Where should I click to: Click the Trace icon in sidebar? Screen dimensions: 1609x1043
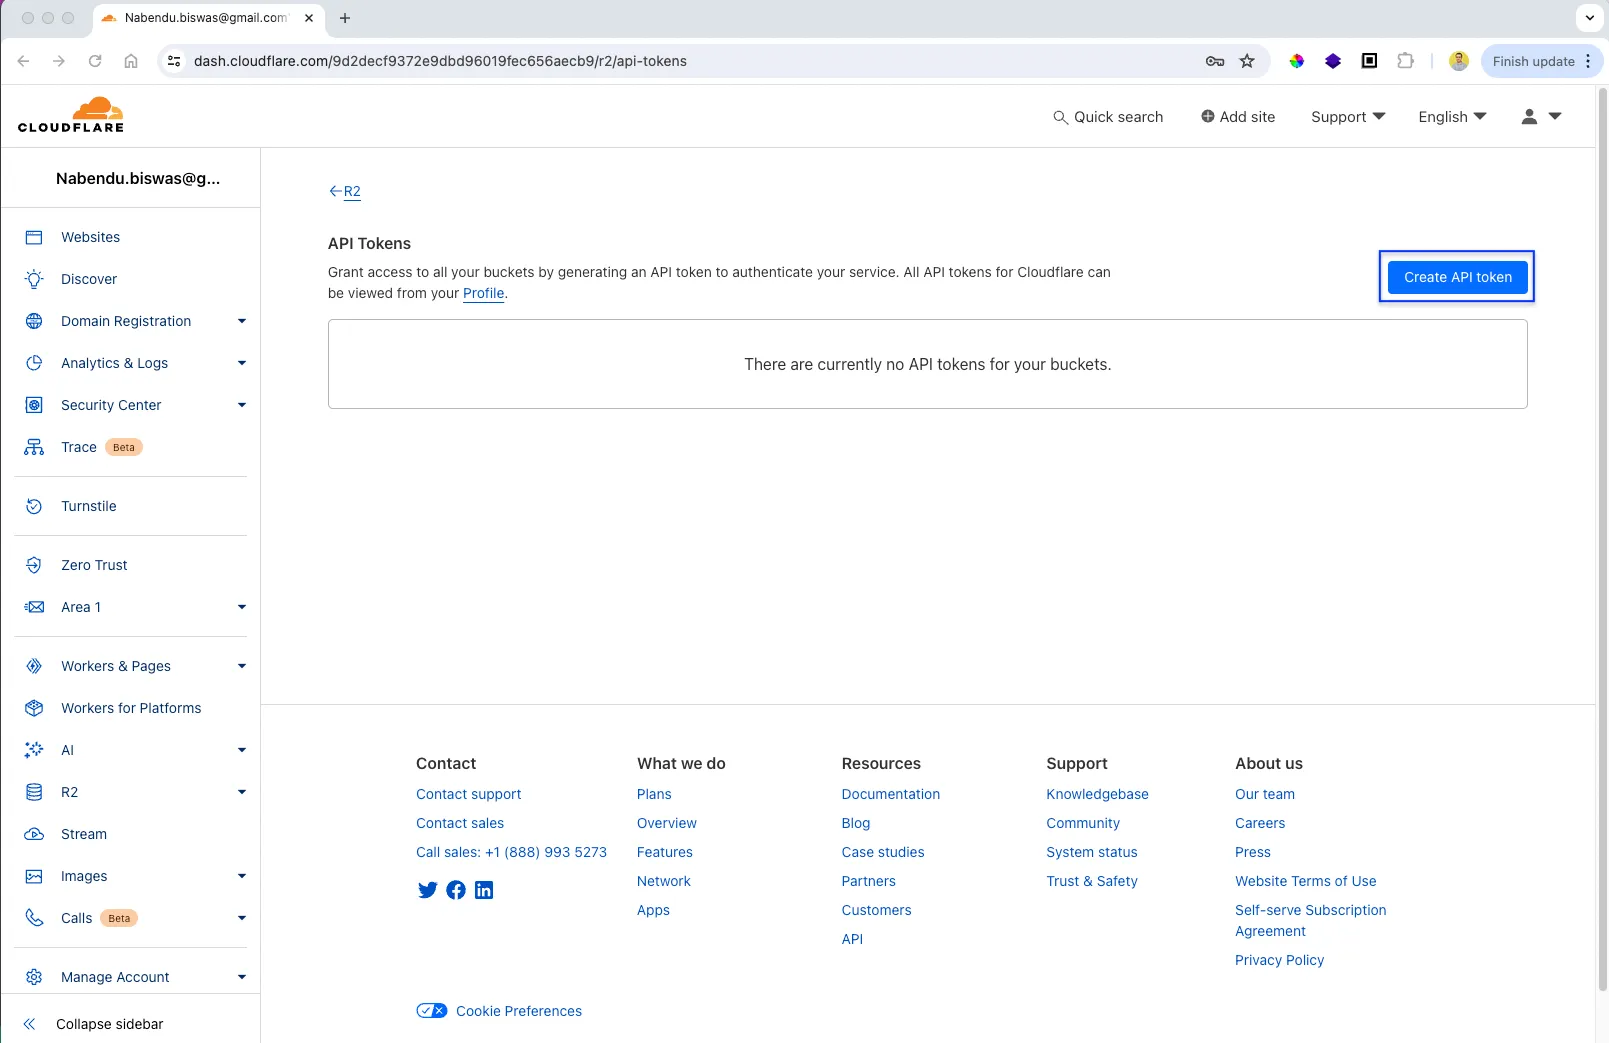coord(34,447)
